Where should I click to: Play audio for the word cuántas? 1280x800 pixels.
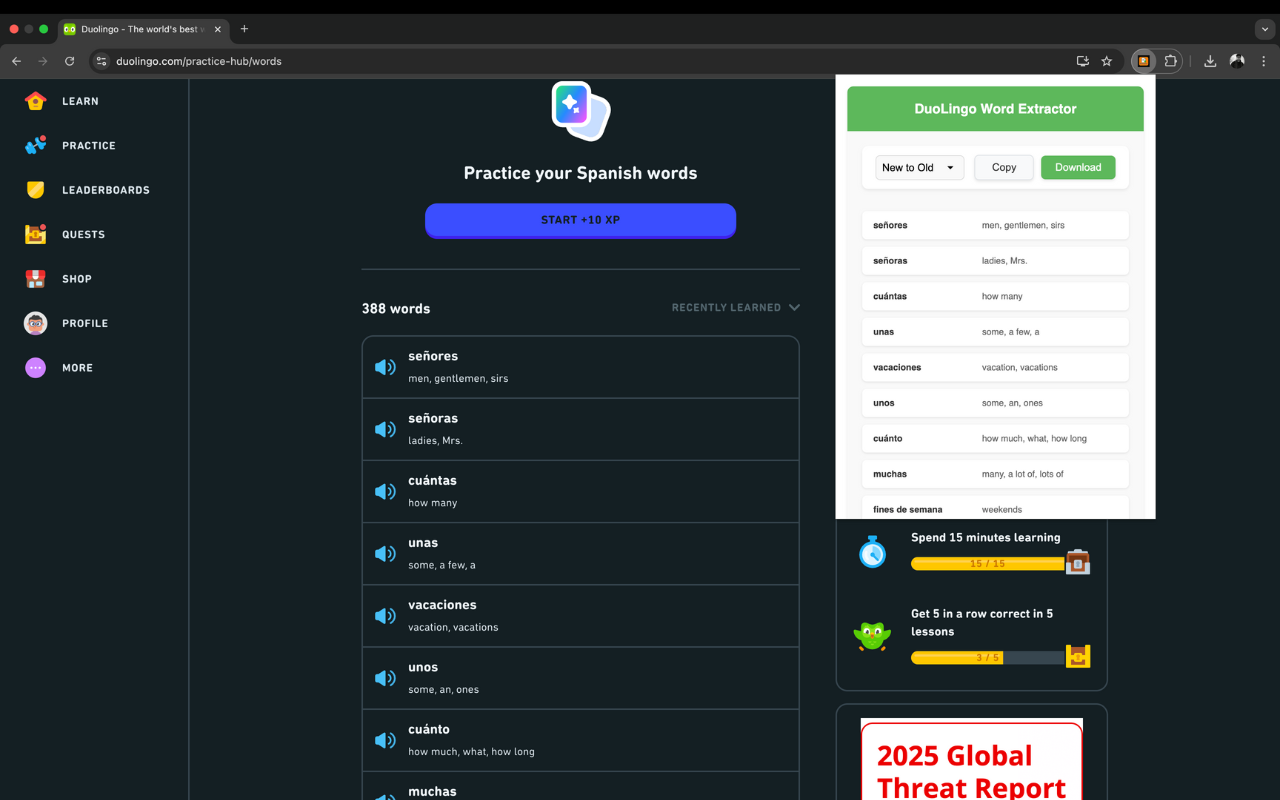[x=385, y=491]
